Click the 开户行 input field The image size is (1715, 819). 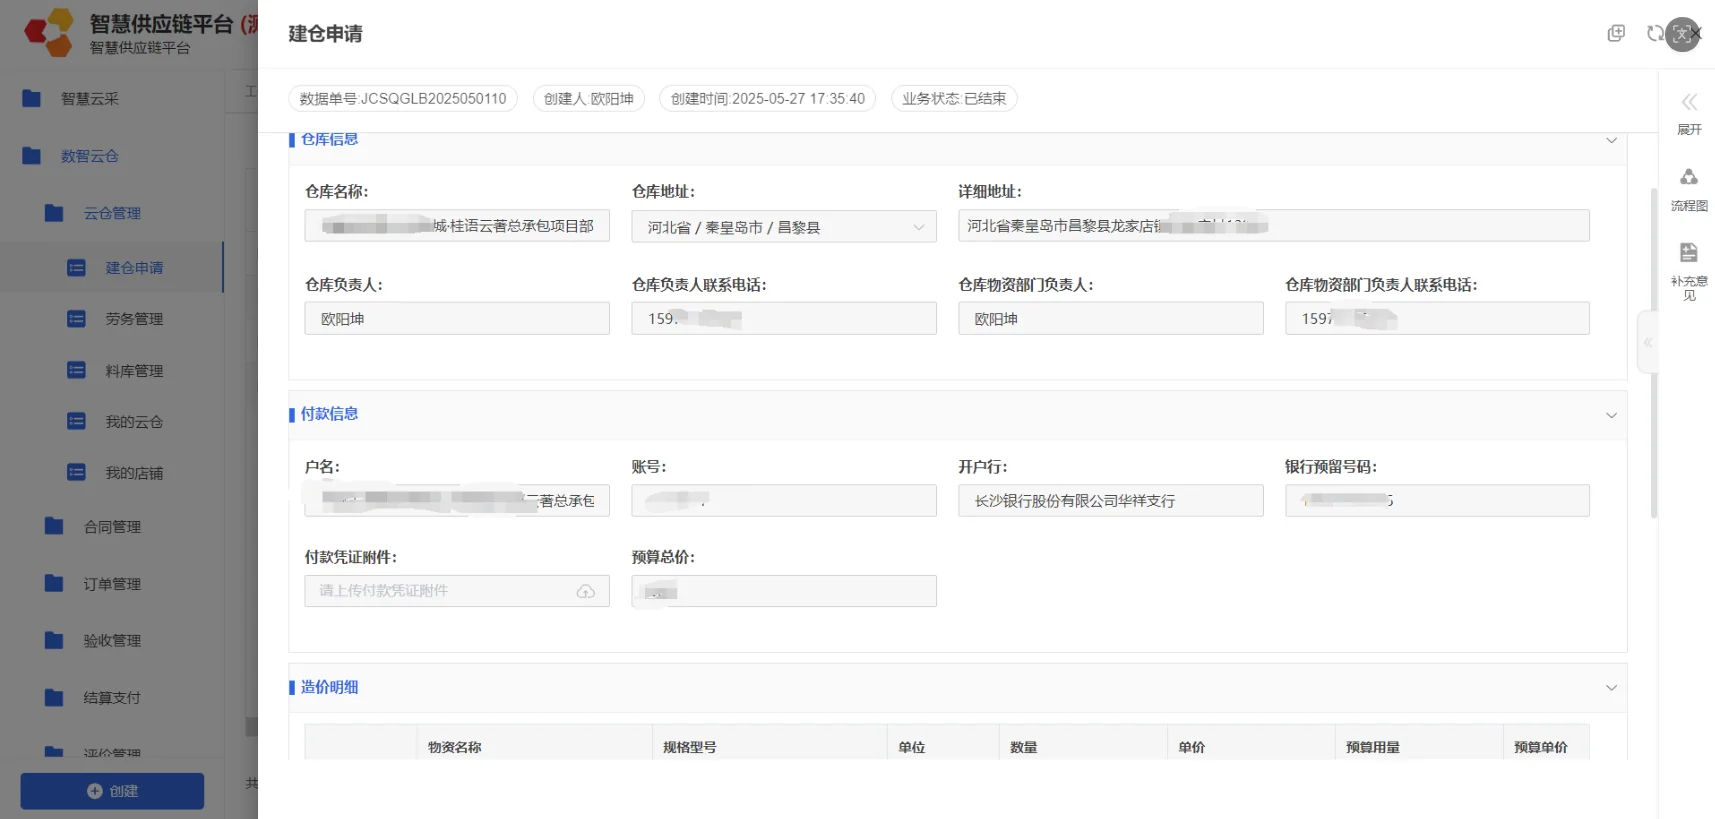coord(1111,500)
